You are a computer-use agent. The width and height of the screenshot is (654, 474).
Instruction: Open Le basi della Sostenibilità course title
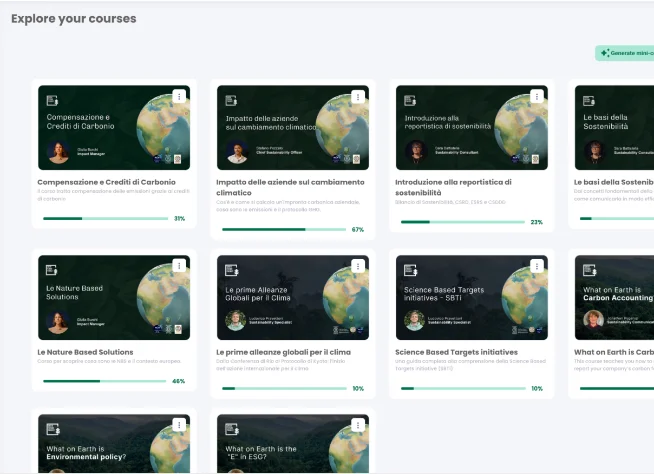(614, 182)
